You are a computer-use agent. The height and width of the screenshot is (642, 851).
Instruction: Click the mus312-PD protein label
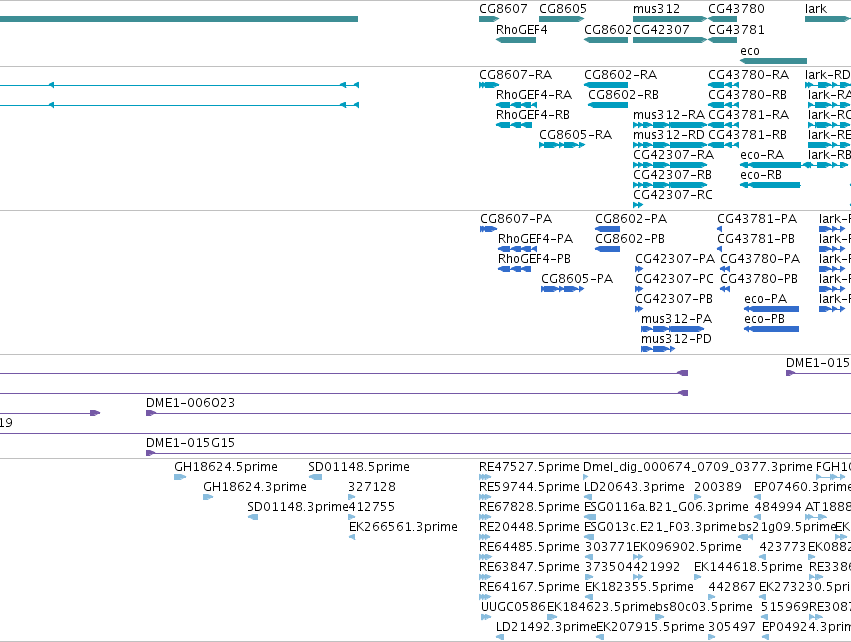(x=676, y=339)
